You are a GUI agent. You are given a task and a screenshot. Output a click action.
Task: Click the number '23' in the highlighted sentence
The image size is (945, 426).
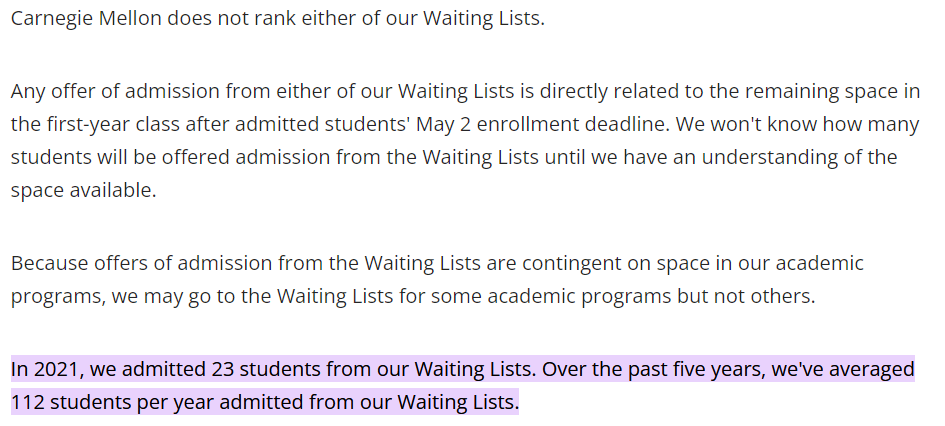point(223,369)
